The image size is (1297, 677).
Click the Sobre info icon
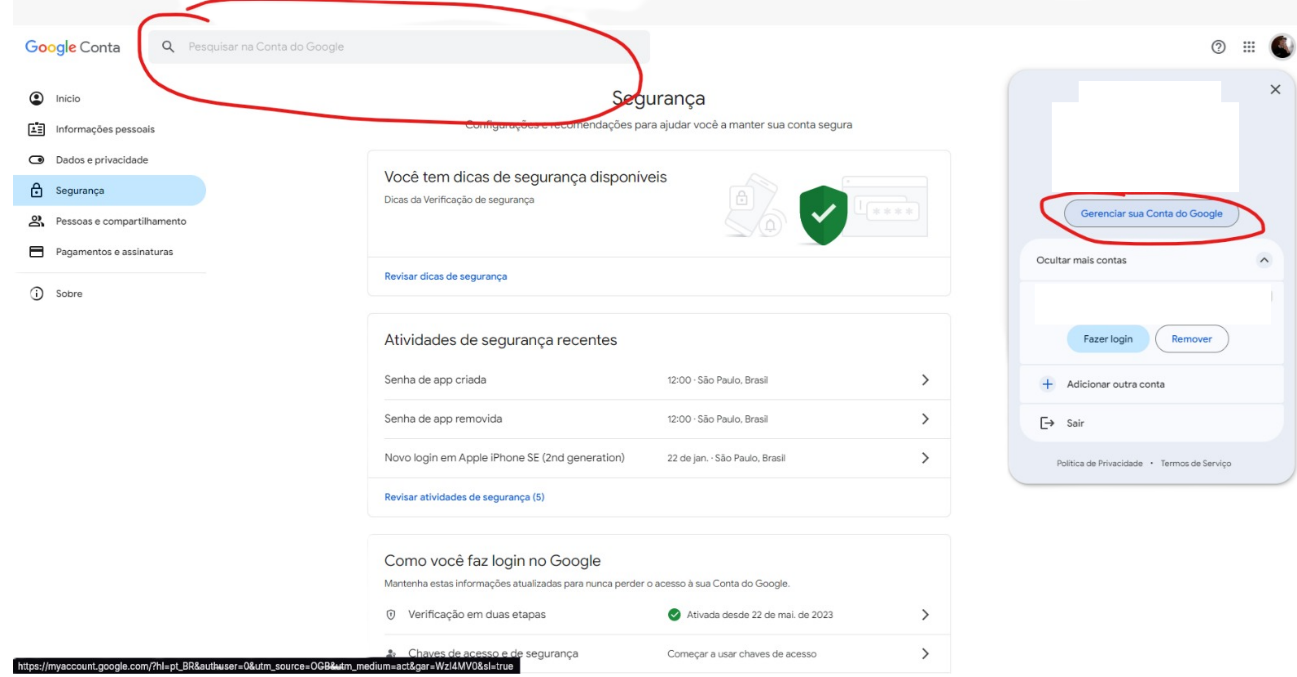point(37,294)
